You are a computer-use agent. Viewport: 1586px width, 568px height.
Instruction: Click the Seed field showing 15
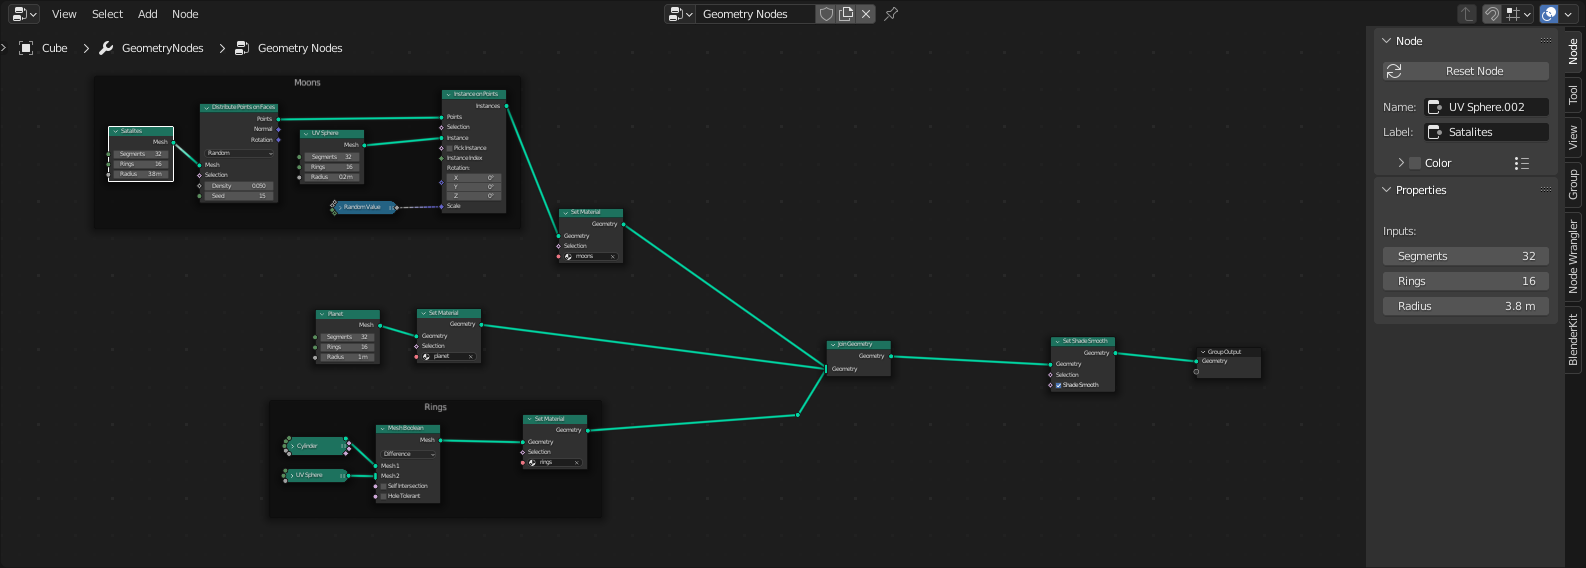[x=239, y=196]
